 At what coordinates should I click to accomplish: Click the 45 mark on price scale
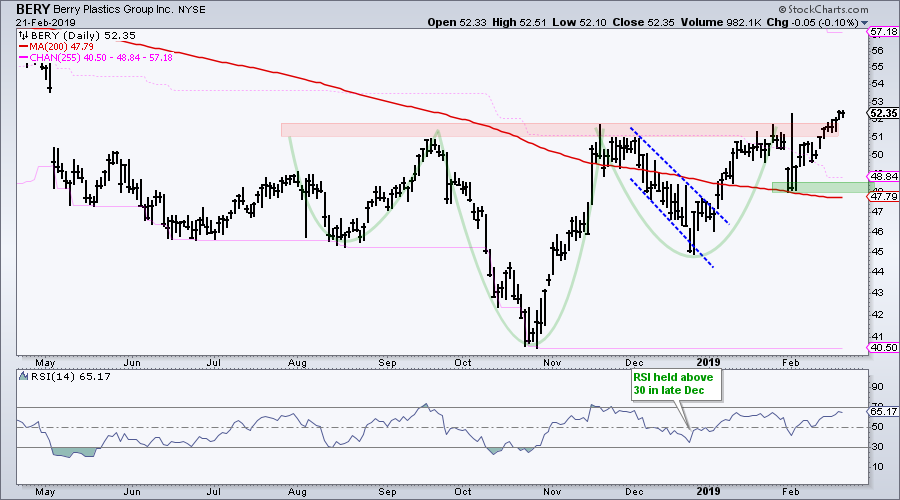coord(877,251)
